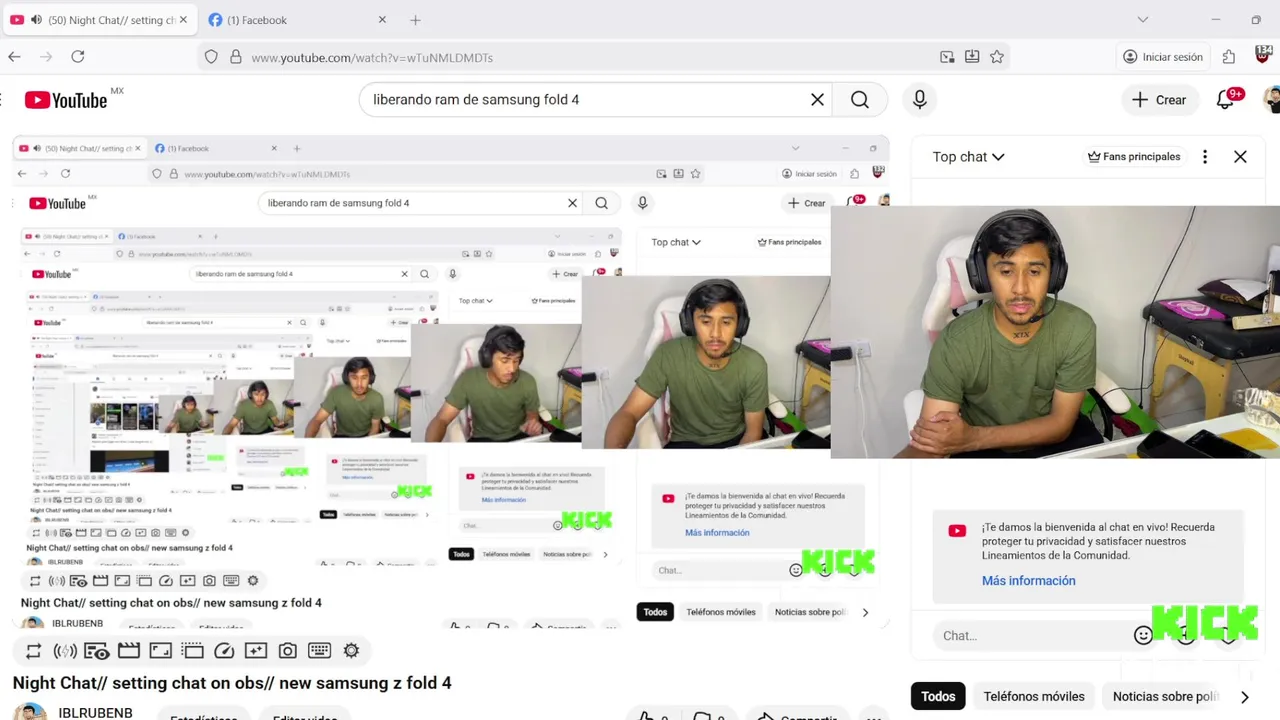Open the Crear menu button

click(x=1159, y=100)
